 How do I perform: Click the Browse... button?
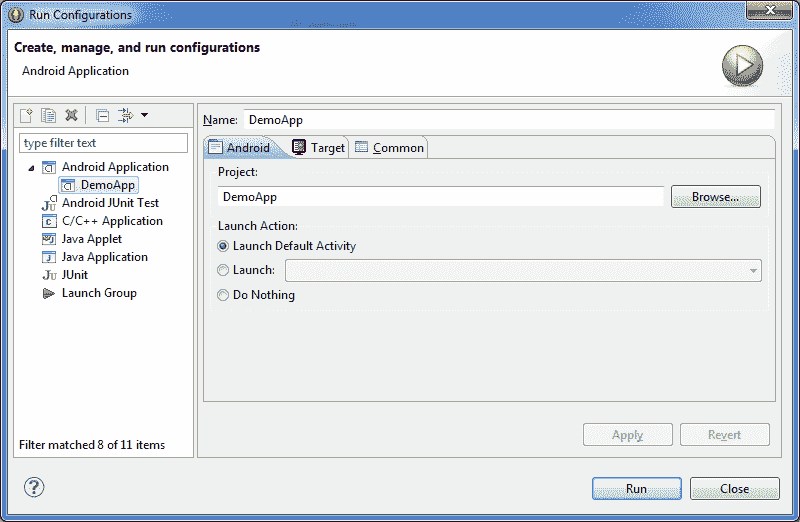[715, 197]
